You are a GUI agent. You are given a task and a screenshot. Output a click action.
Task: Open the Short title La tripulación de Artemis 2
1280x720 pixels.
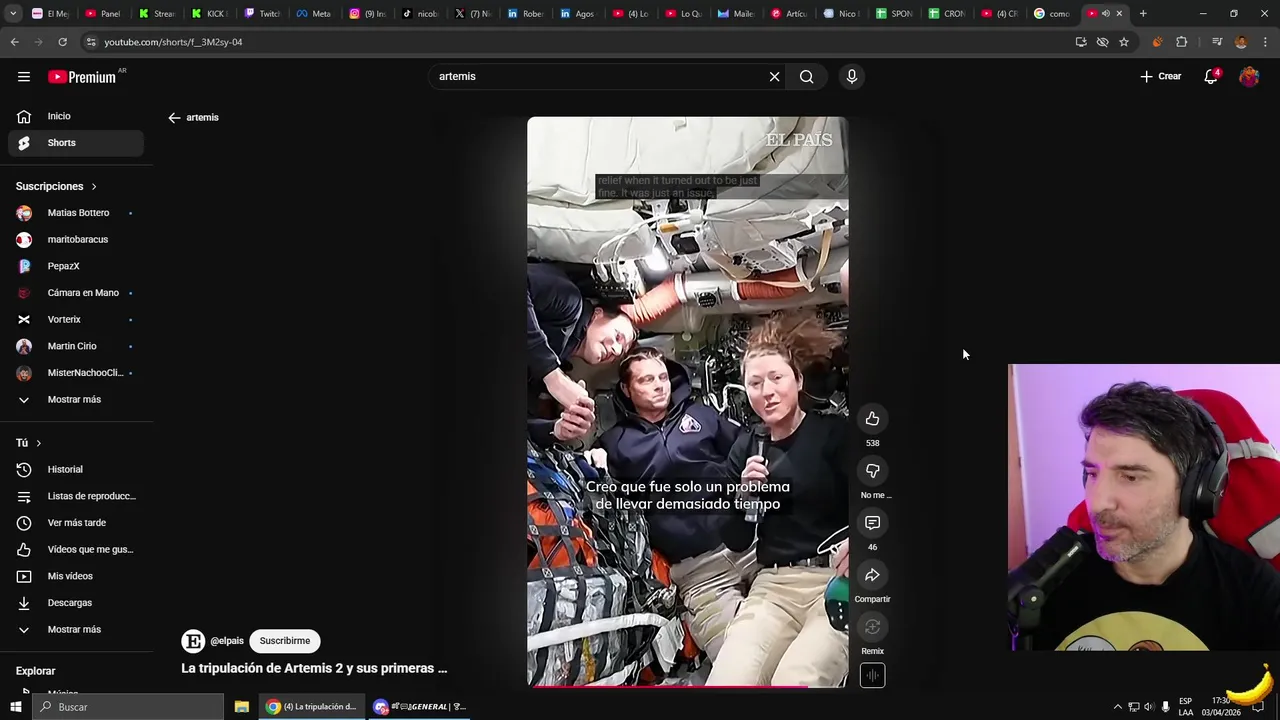pyautogui.click(x=314, y=668)
